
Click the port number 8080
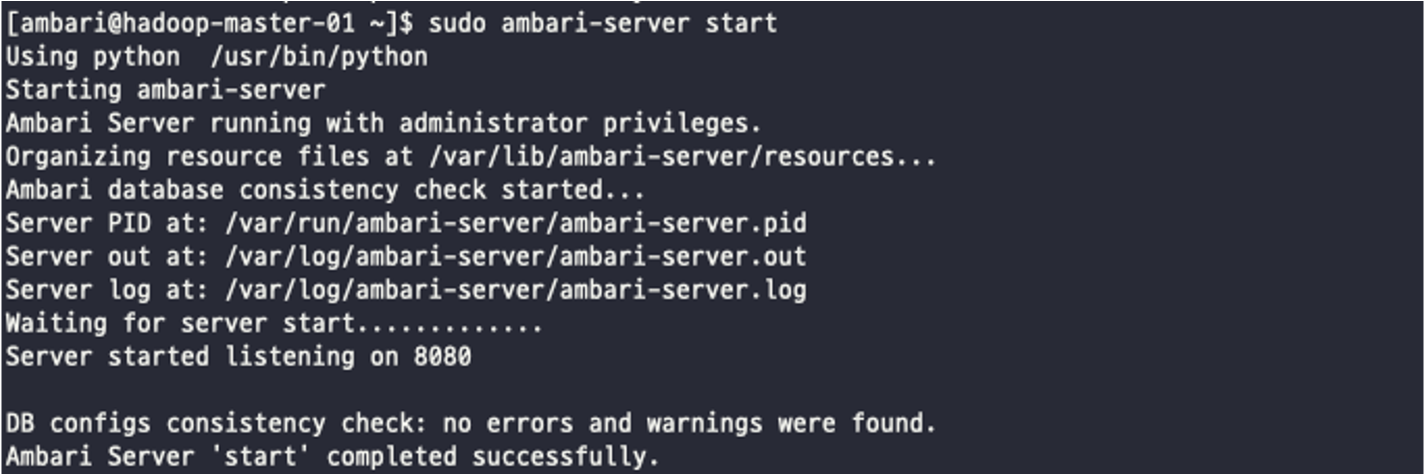[442, 356]
